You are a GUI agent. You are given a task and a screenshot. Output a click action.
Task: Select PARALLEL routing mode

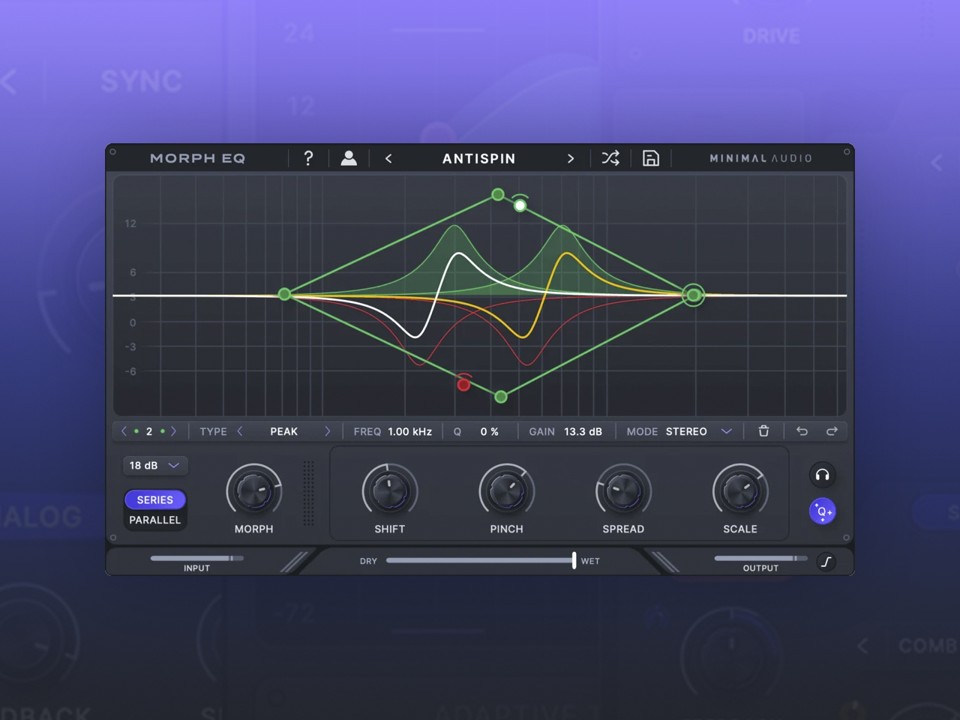coord(155,520)
